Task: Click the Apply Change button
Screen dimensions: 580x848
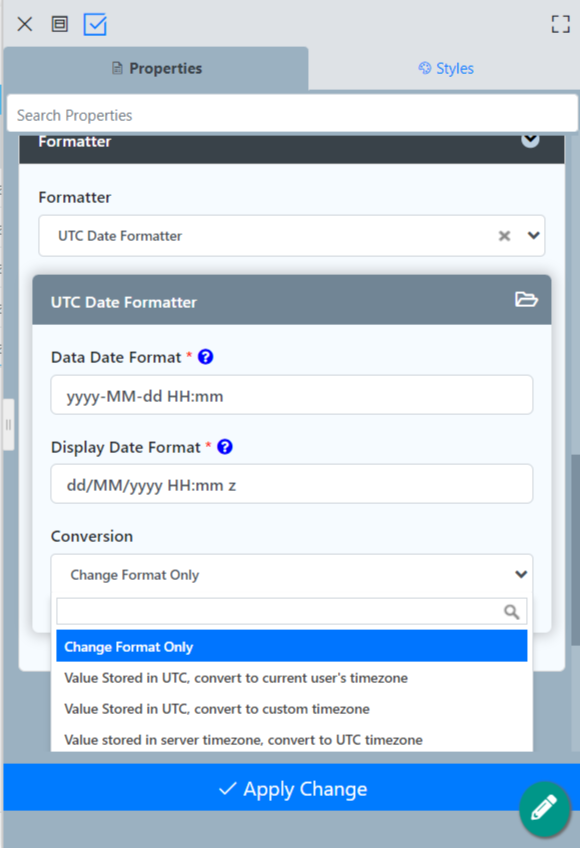Action: [292, 789]
